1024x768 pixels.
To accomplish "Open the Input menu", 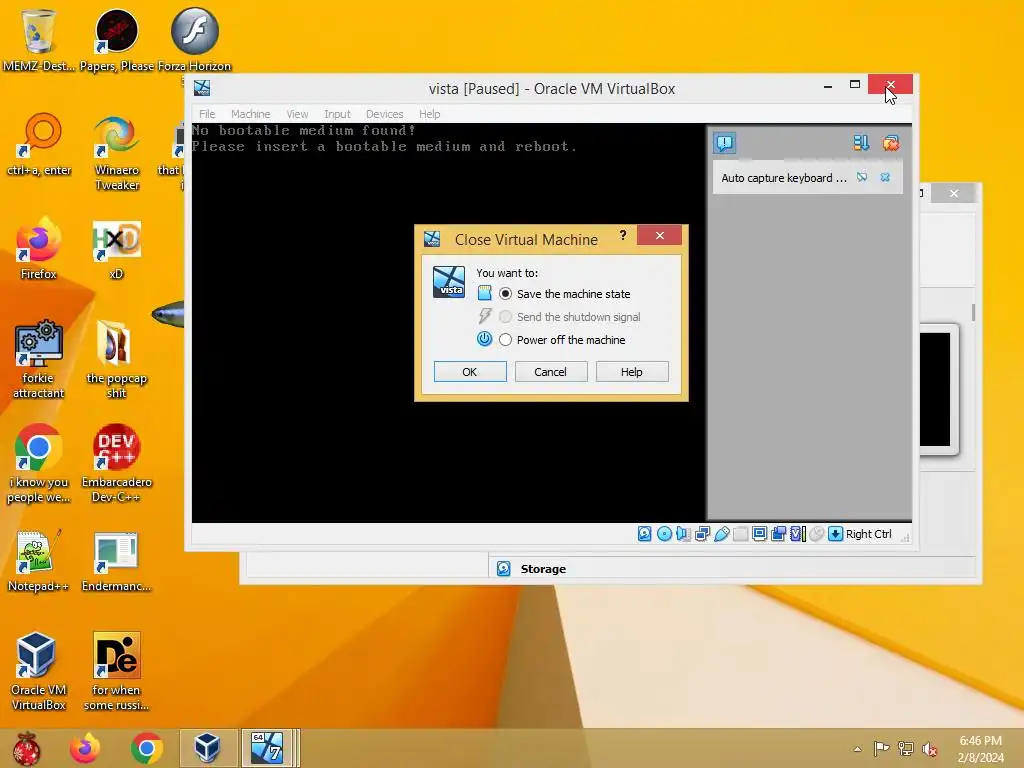I will tap(337, 114).
